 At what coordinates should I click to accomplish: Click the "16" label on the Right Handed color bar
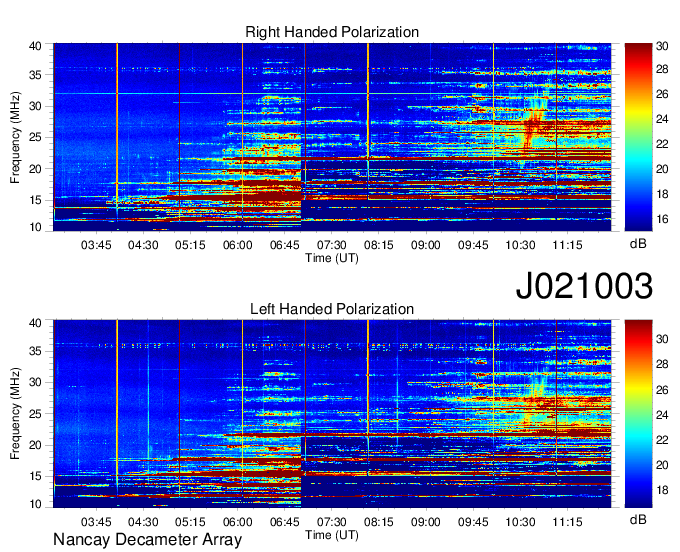662,219
